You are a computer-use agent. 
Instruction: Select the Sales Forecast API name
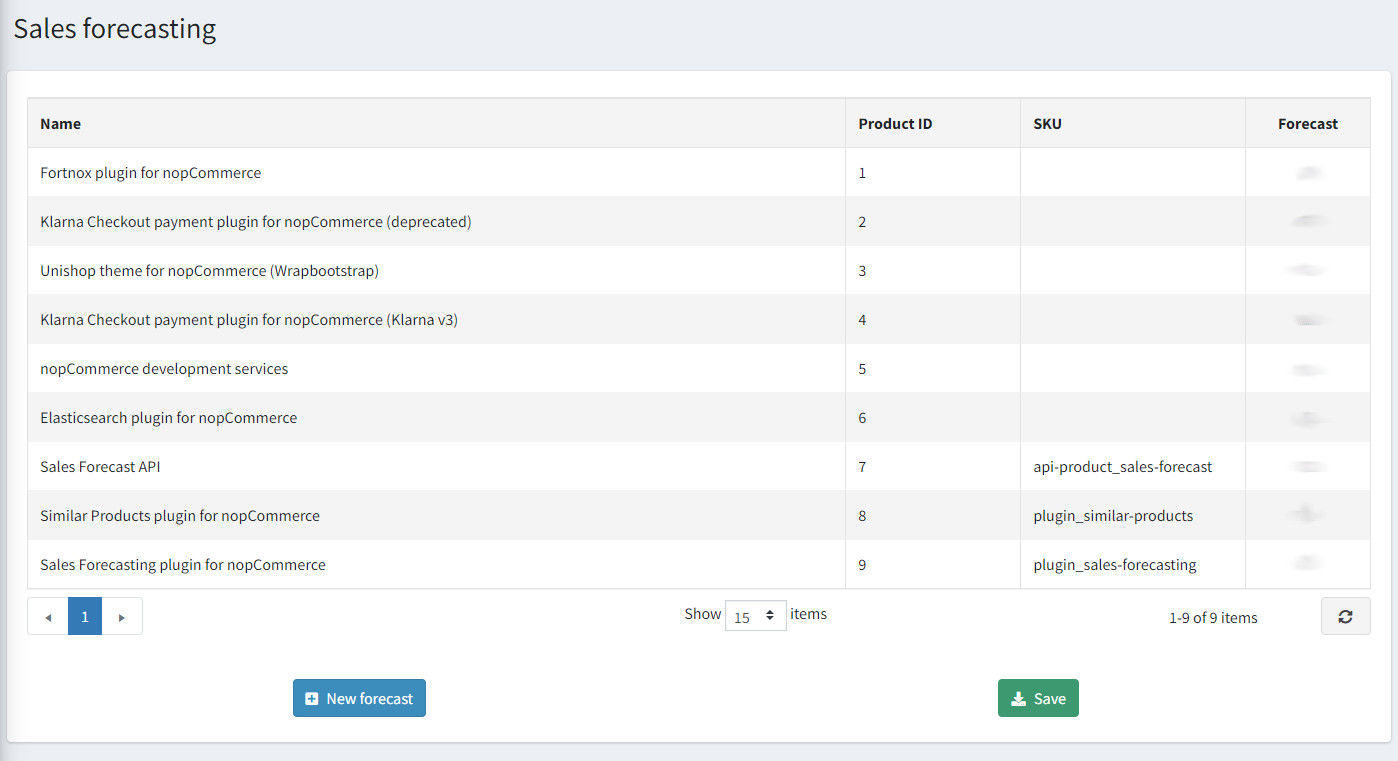coord(100,467)
